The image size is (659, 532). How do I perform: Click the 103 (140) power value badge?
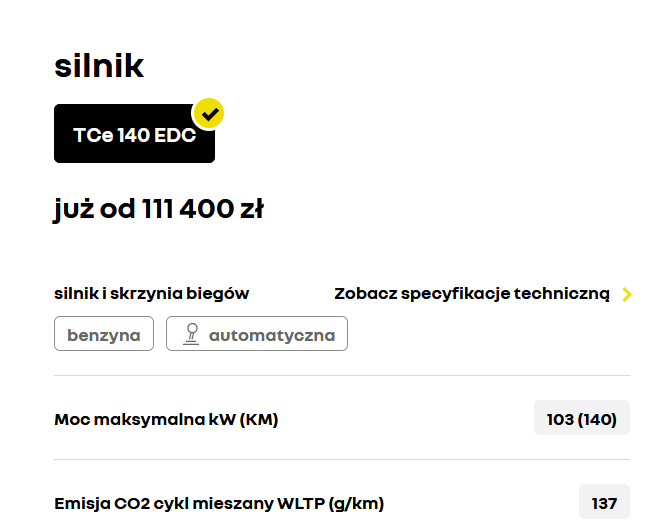point(582,419)
